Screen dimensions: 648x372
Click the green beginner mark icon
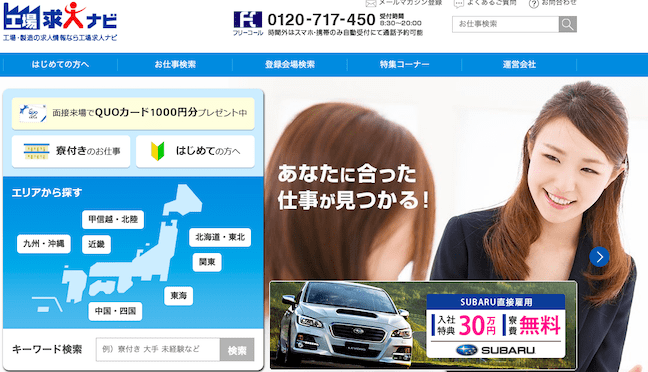coord(157,151)
